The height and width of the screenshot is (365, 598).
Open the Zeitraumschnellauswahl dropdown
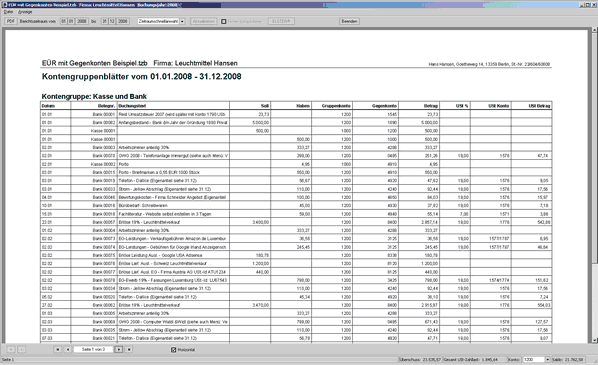161,21
